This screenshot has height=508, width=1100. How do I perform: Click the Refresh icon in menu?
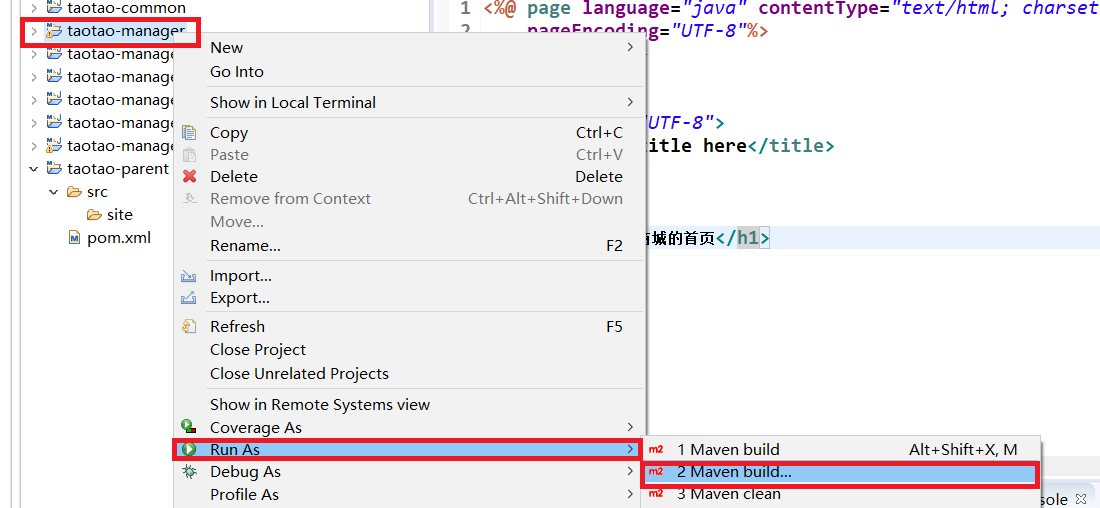click(189, 327)
